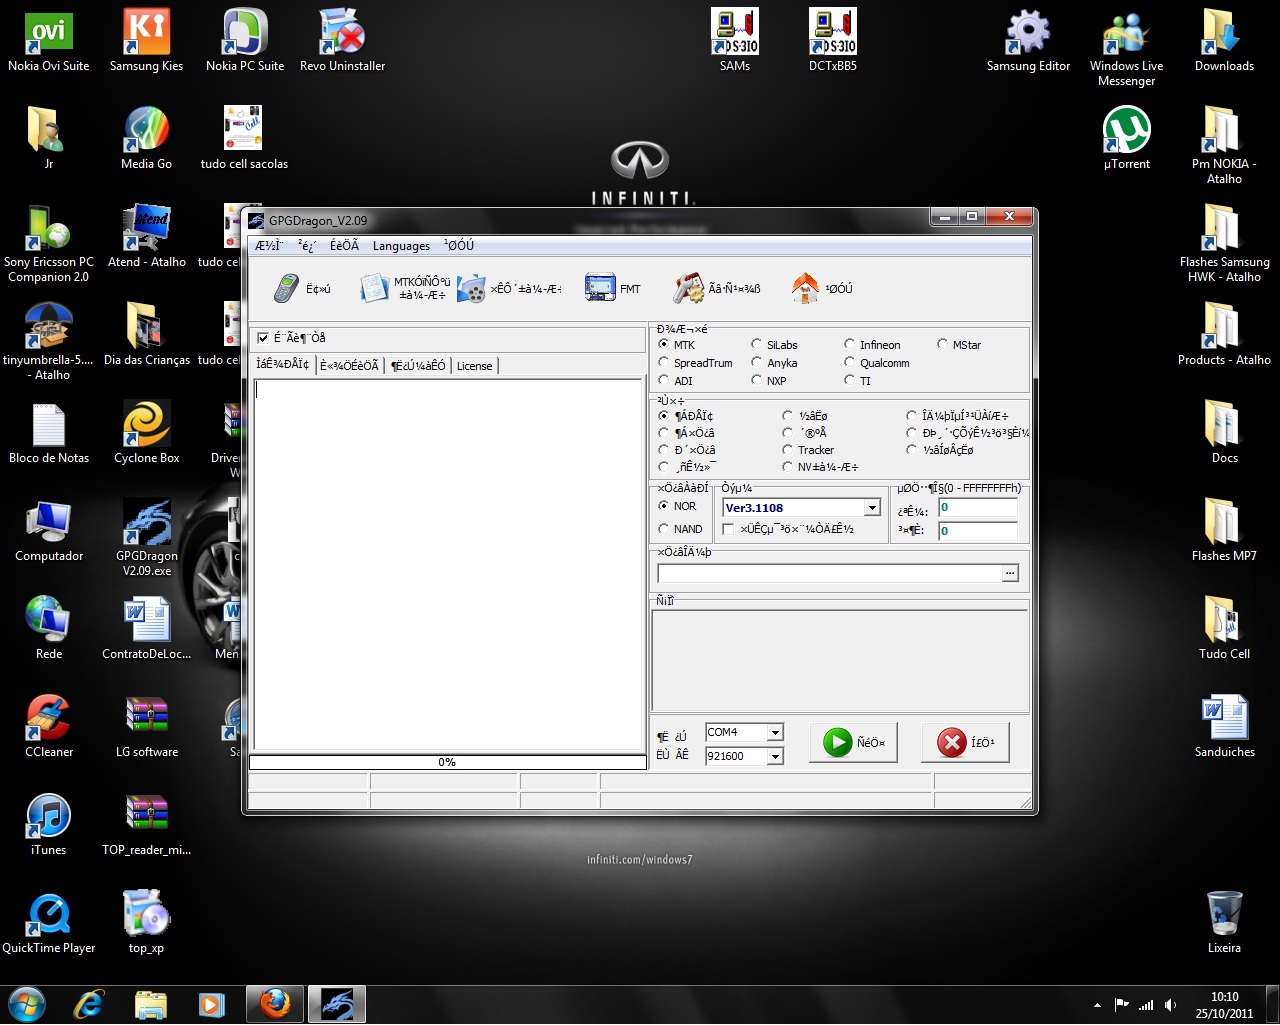1280x1025 pixels.
Task: Open the Languages menu
Action: point(401,246)
